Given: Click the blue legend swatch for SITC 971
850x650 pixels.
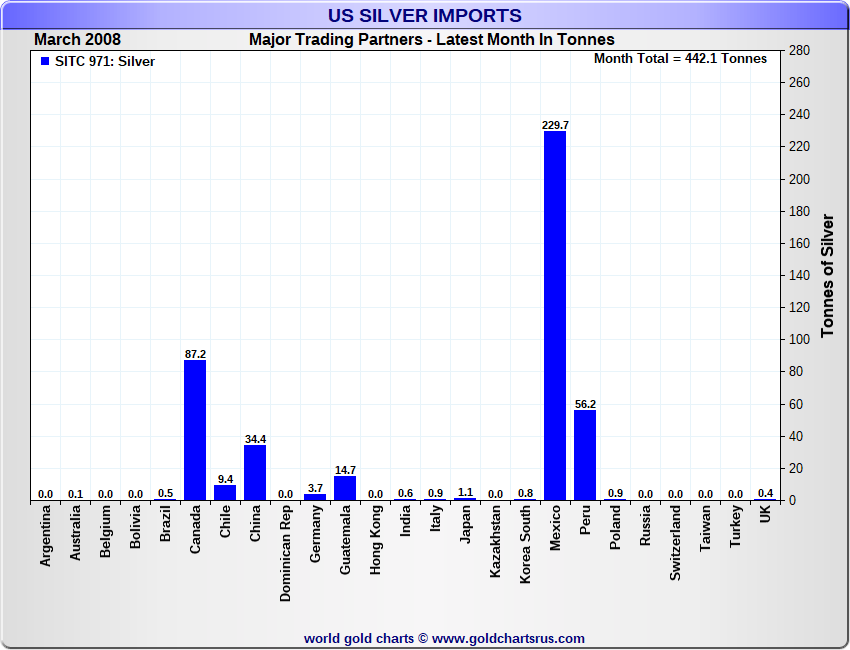Looking at the screenshot, I should 44,62.
